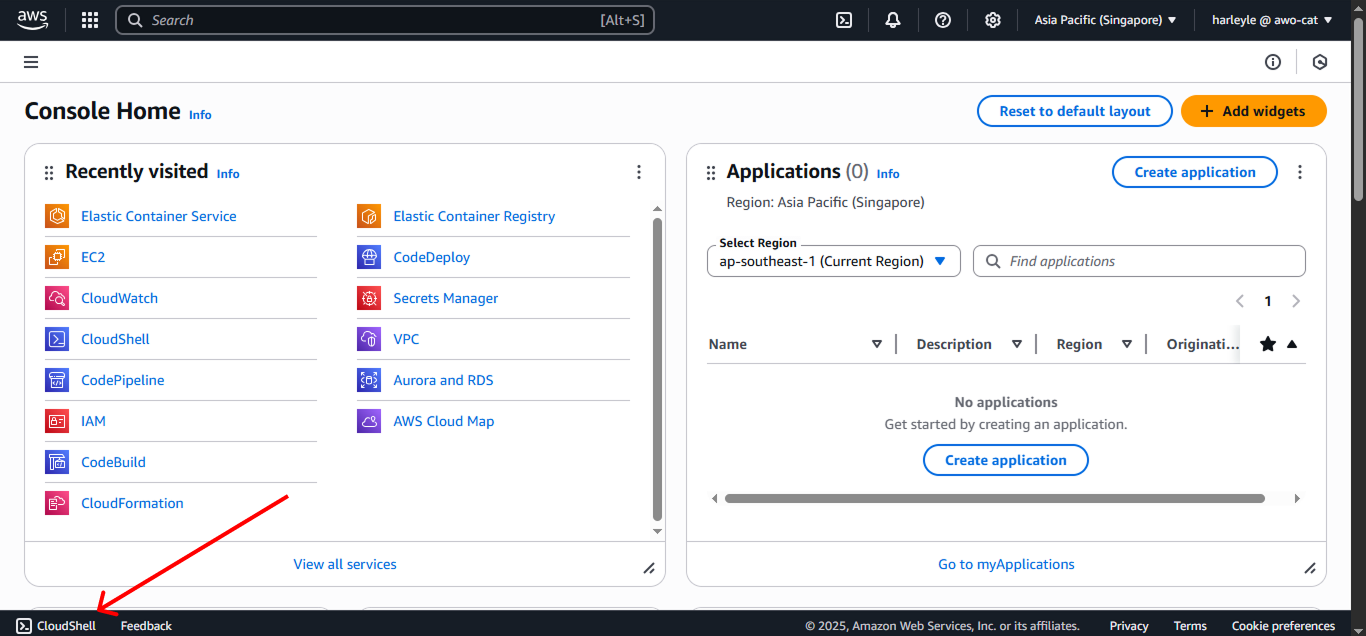
Task: Open the services grid menu icon
Action: click(90, 20)
